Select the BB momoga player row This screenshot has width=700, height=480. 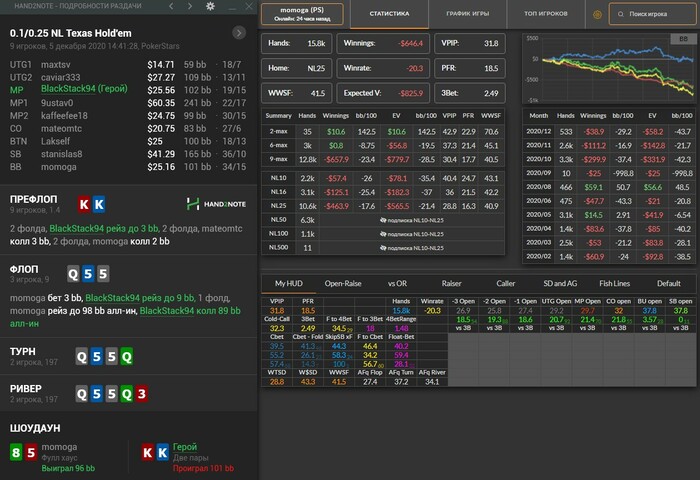pos(126,167)
